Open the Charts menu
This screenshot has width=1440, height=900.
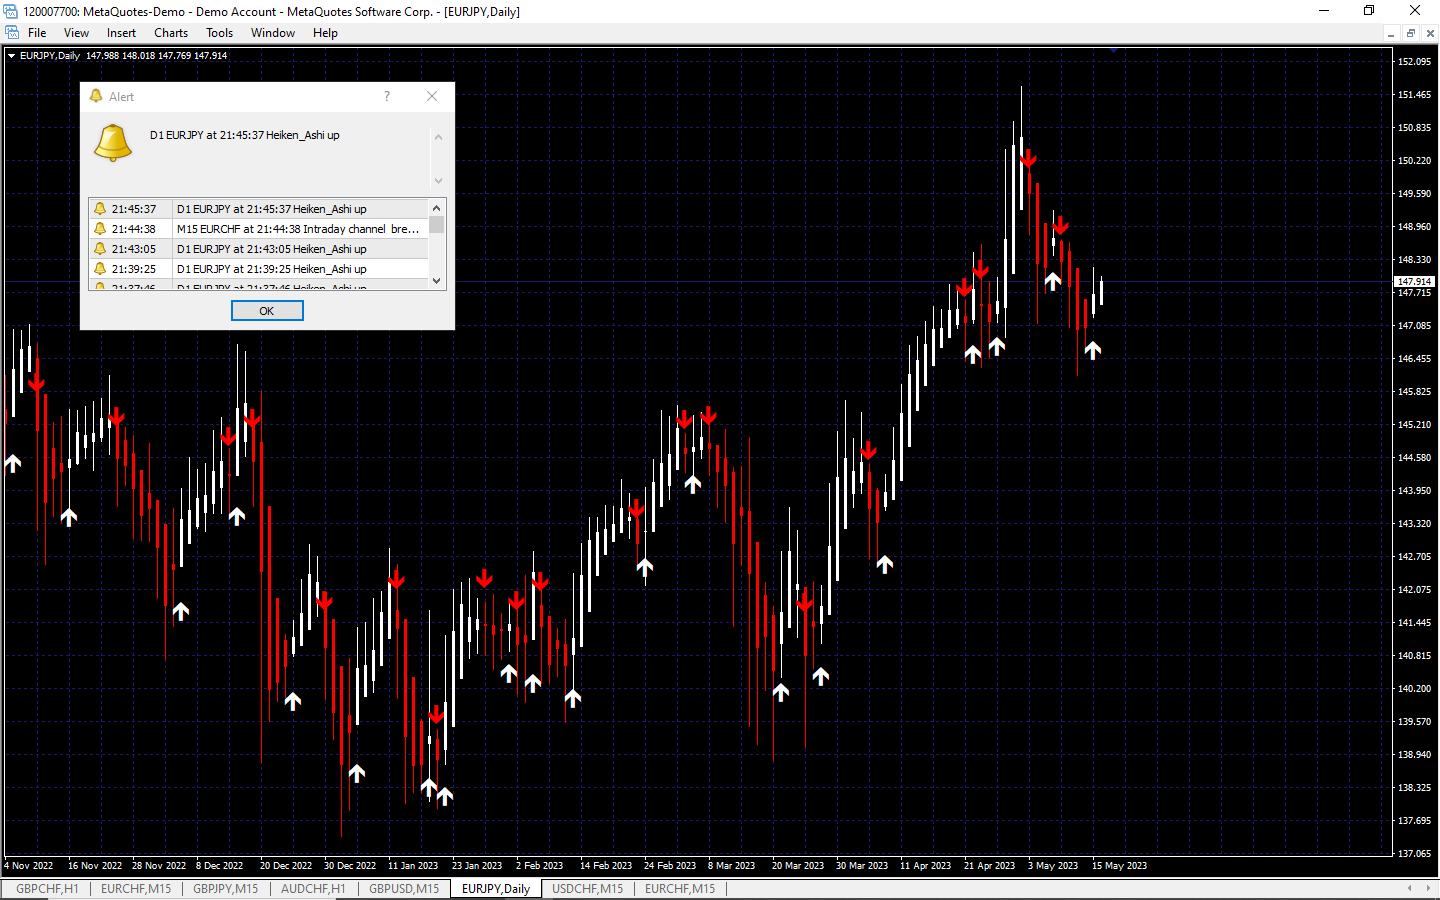pyautogui.click(x=171, y=33)
